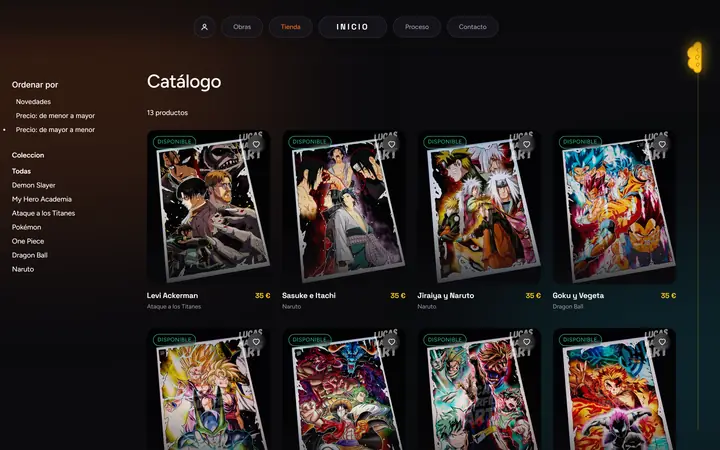Screen dimensions: 720x450
Task: Favorite the Levi Ackerman poster
Action: pyautogui.click(x=256, y=144)
